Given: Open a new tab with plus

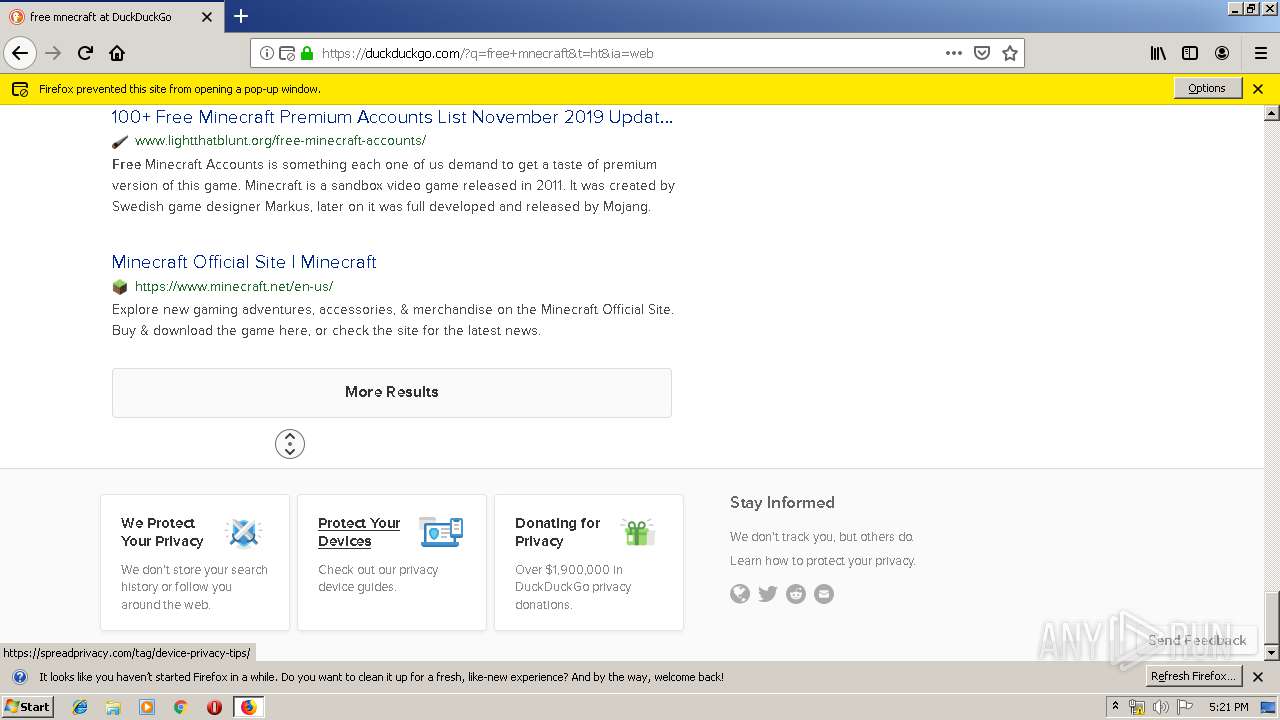Looking at the screenshot, I should pos(241,16).
